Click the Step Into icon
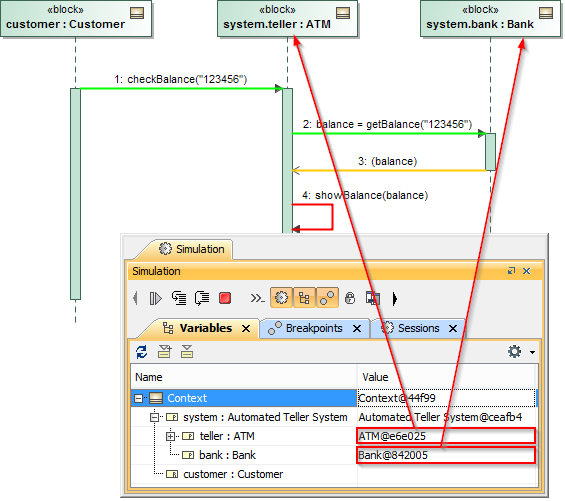The image size is (565, 501). (x=179, y=298)
